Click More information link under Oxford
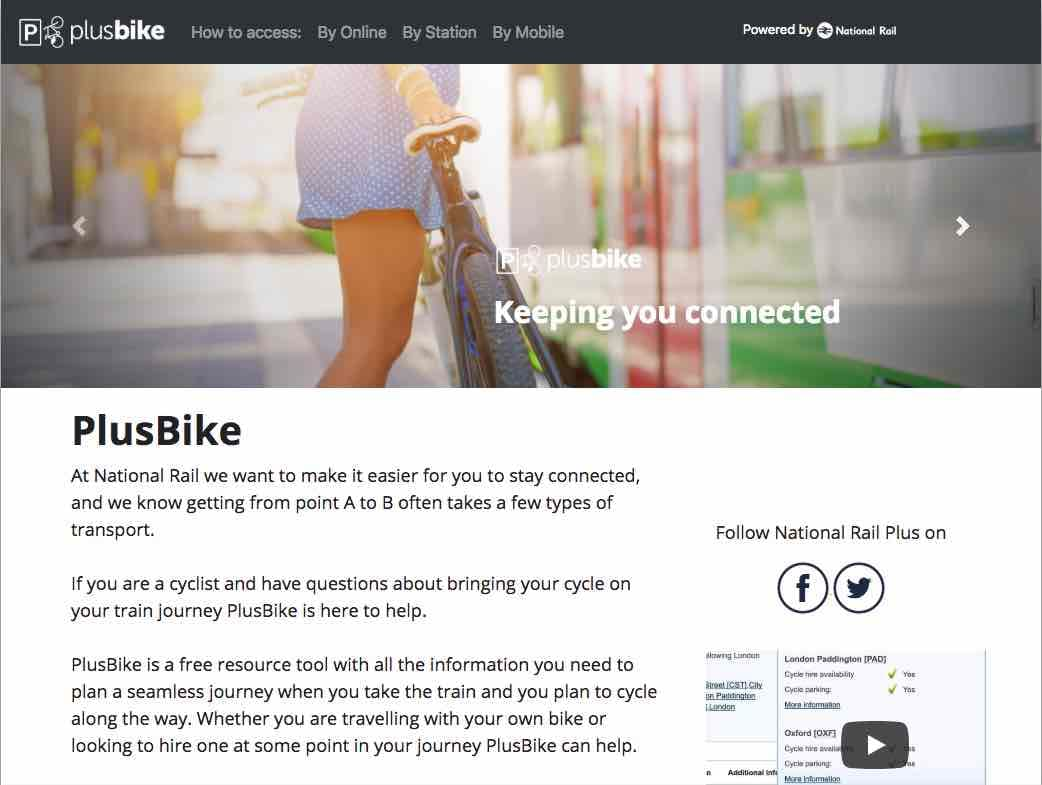The height and width of the screenshot is (785, 1042). click(x=812, y=778)
